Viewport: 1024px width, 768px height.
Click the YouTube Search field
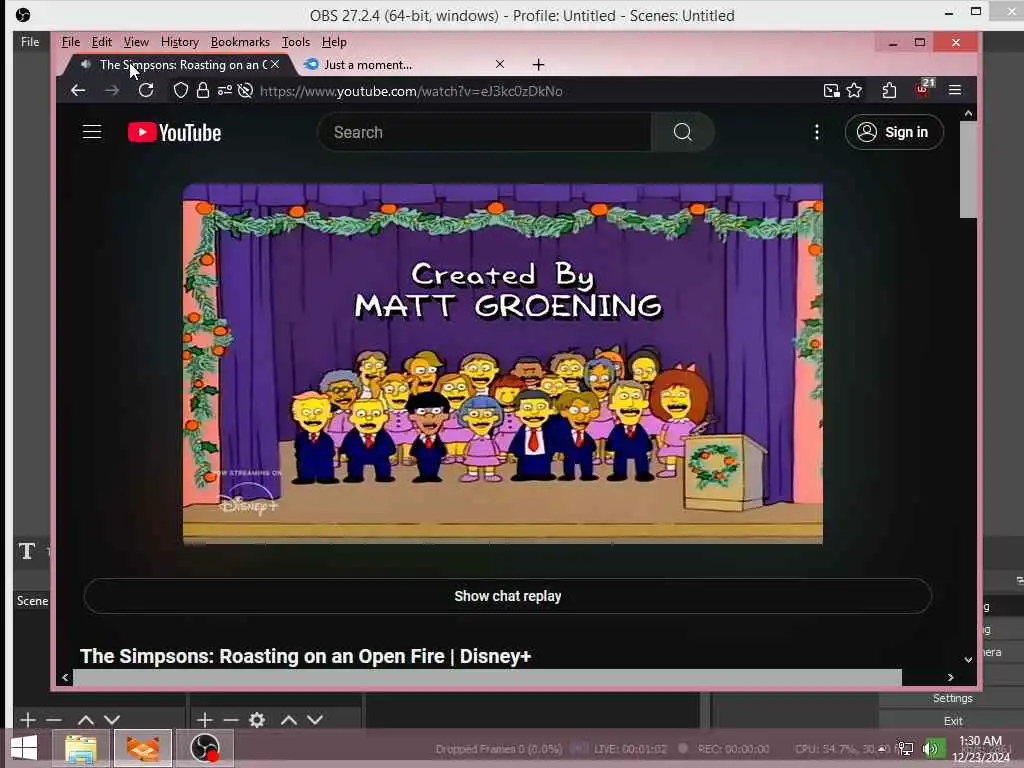click(x=485, y=132)
